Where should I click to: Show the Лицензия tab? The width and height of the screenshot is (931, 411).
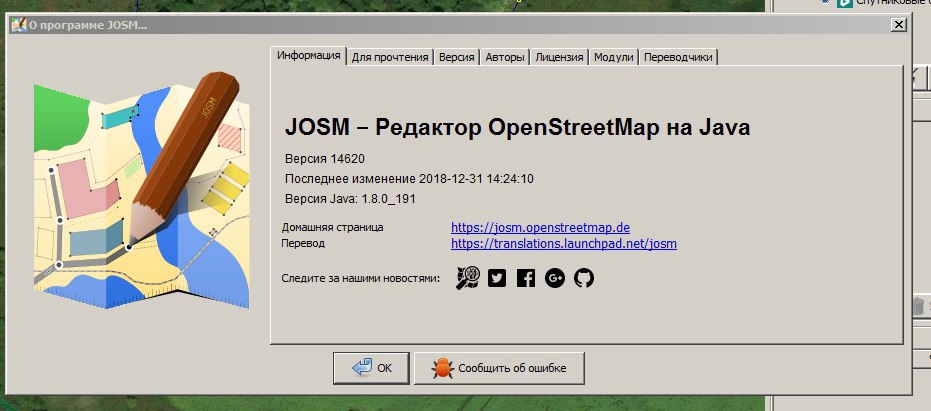[x=559, y=58]
